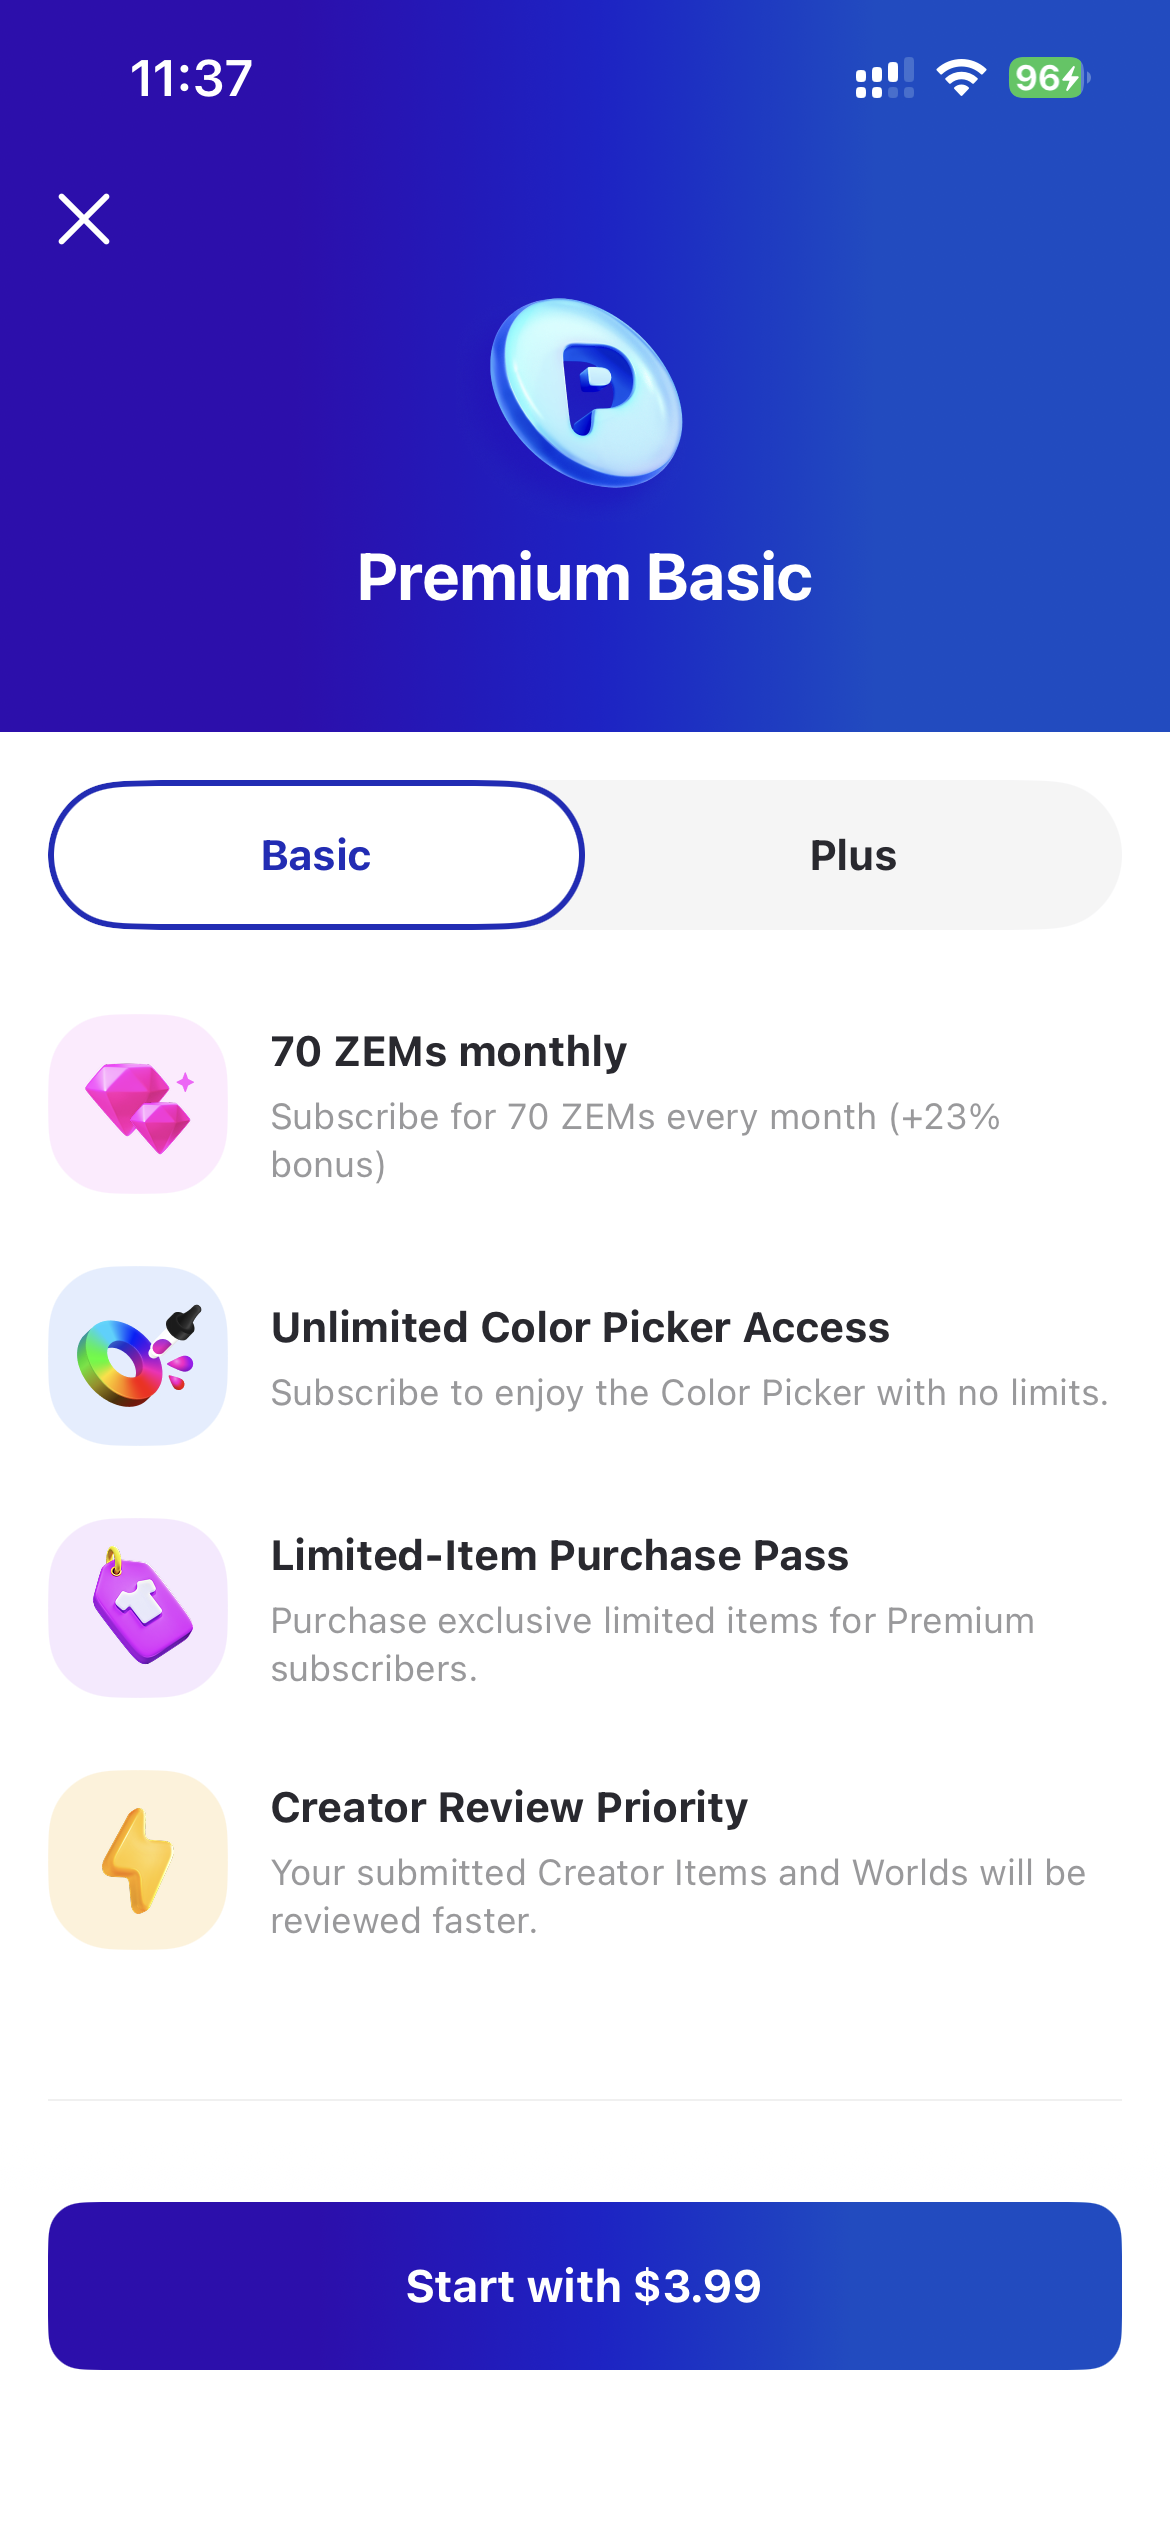The height and width of the screenshot is (2532, 1170).
Task: Tap the cellular signal bars icon
Action: [884, 78]
